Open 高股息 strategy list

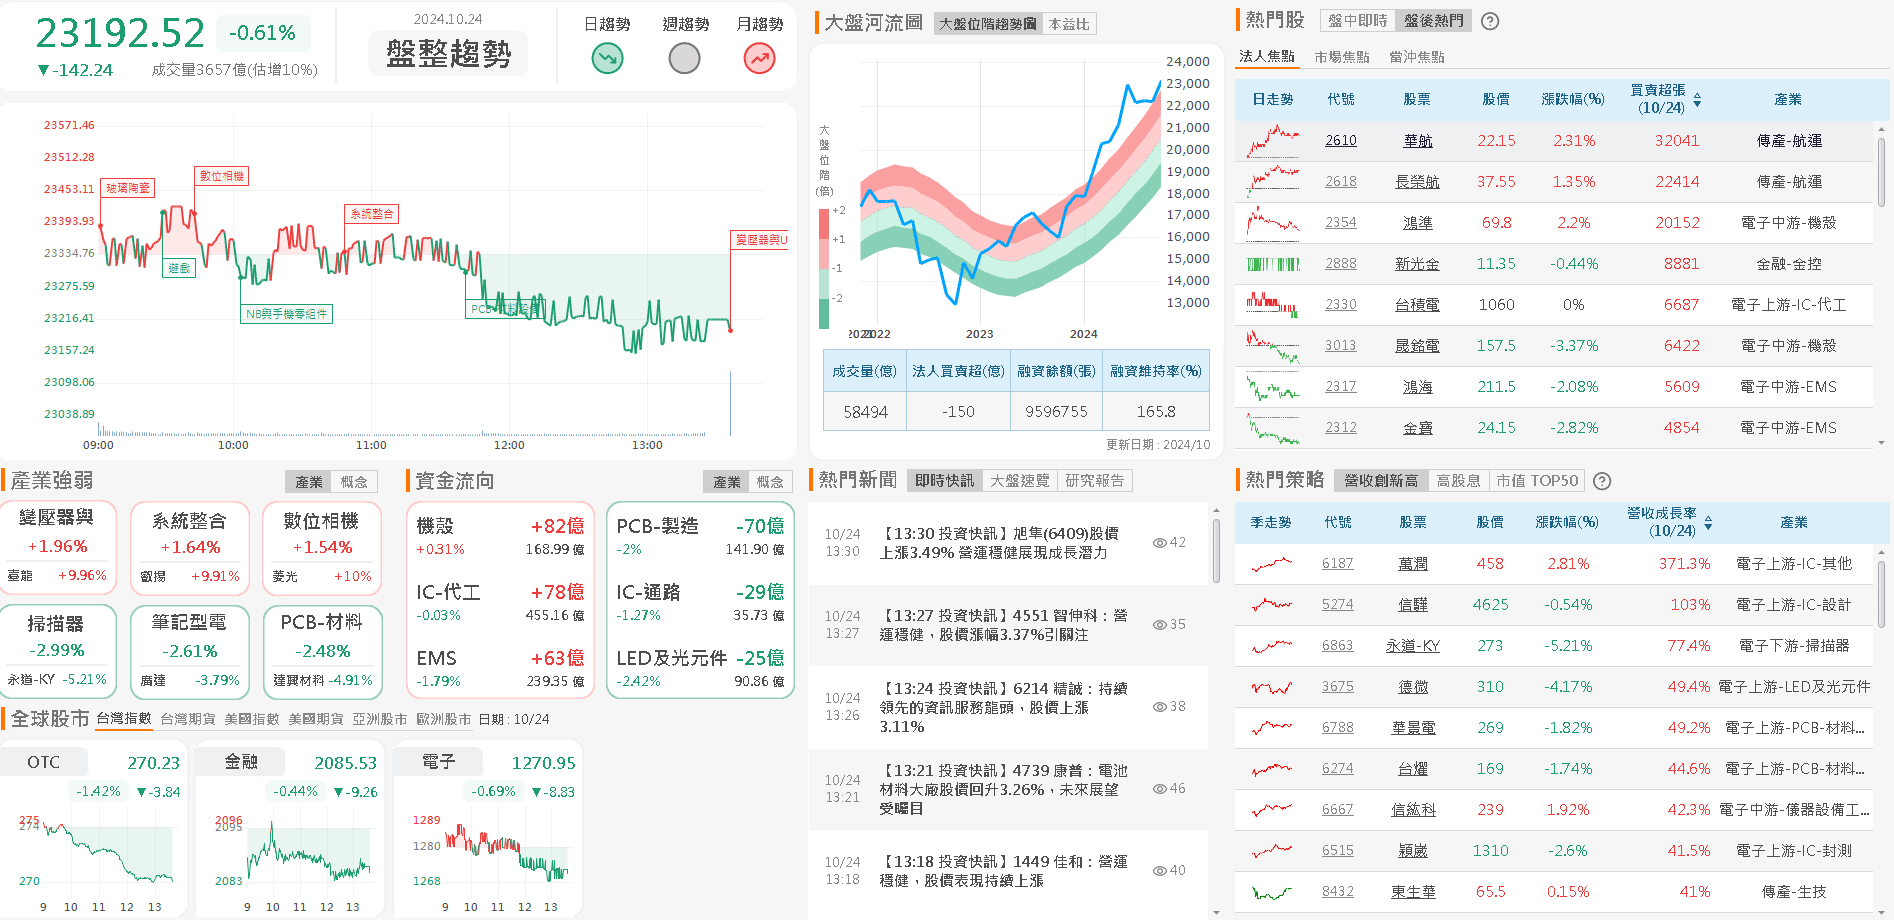1459,480
